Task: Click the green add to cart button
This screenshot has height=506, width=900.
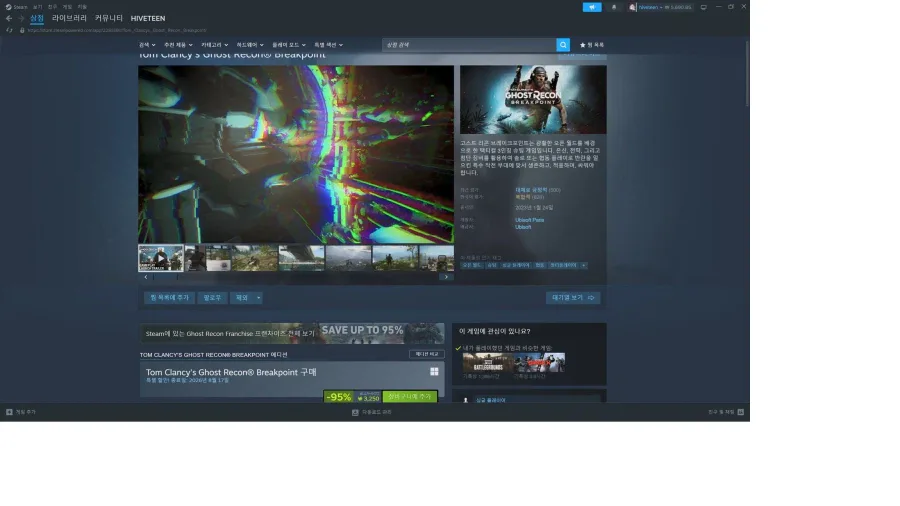Action: click(410, 396)
